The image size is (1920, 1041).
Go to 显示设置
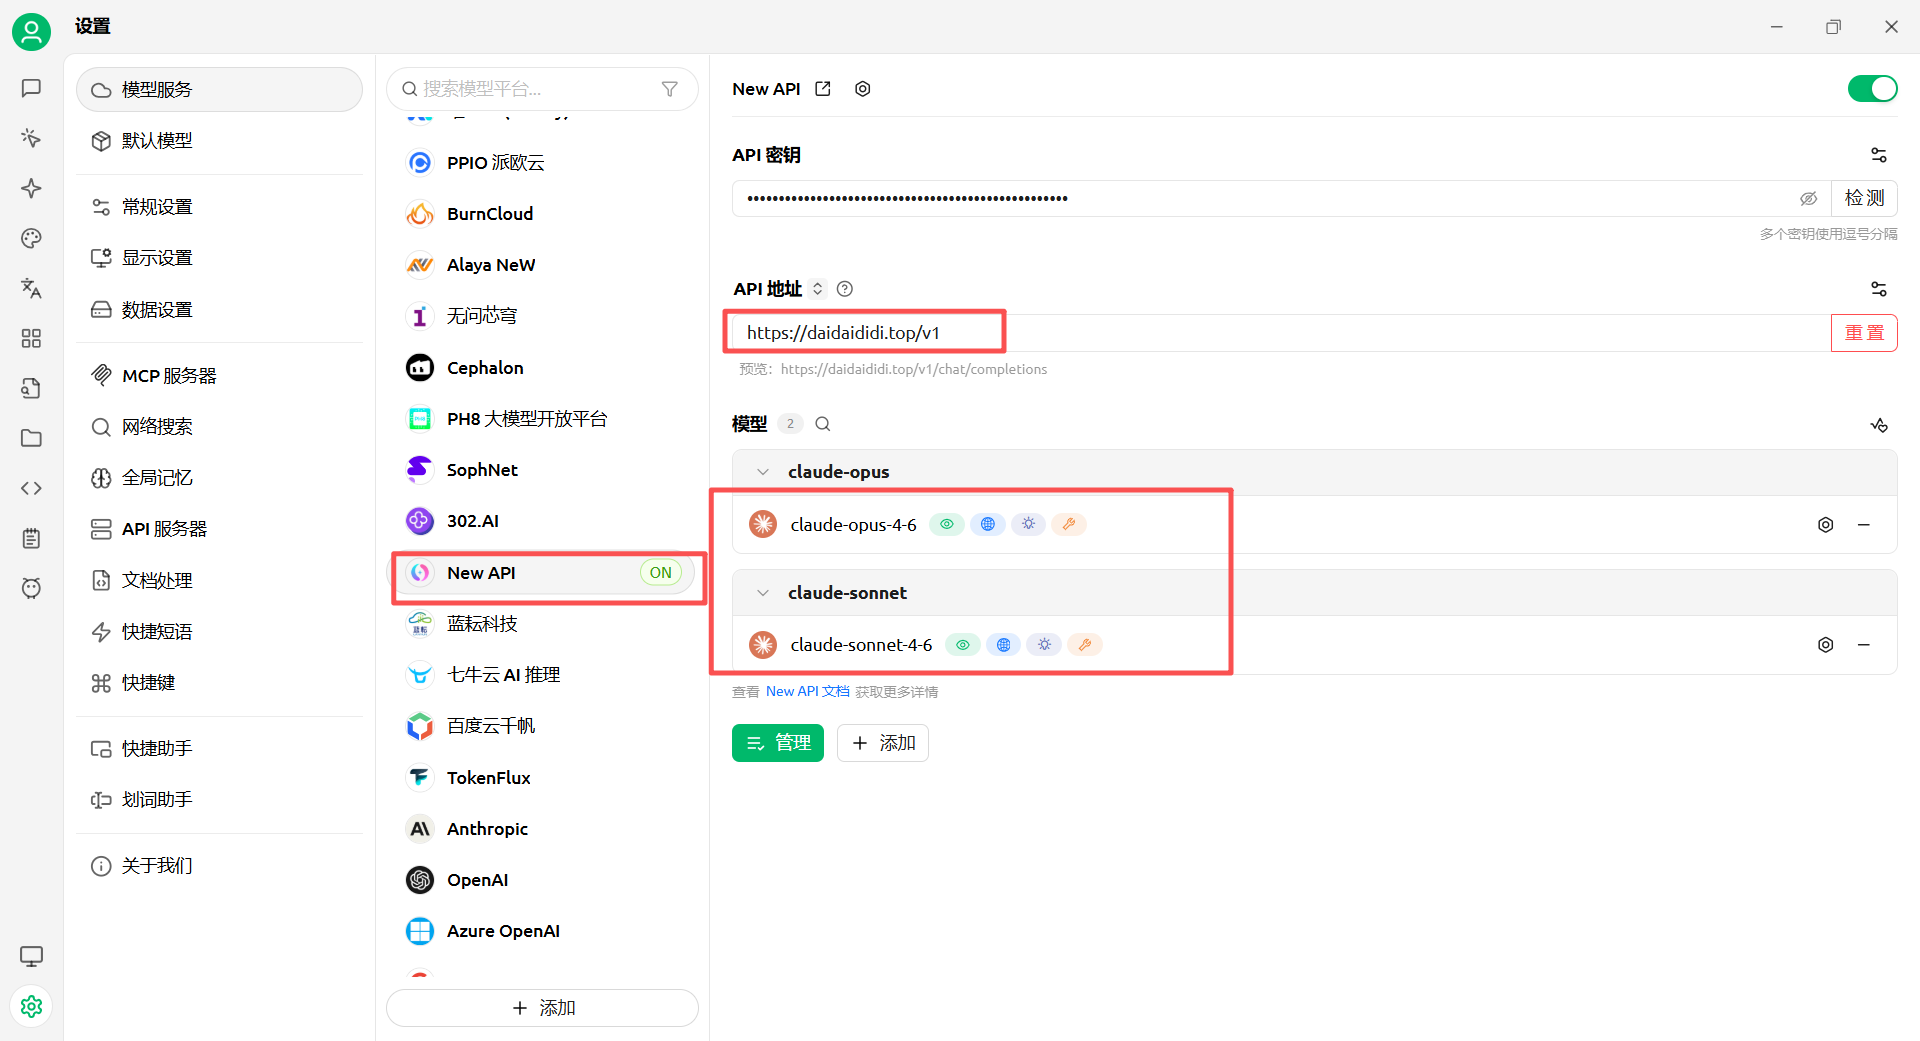point(219,258)
